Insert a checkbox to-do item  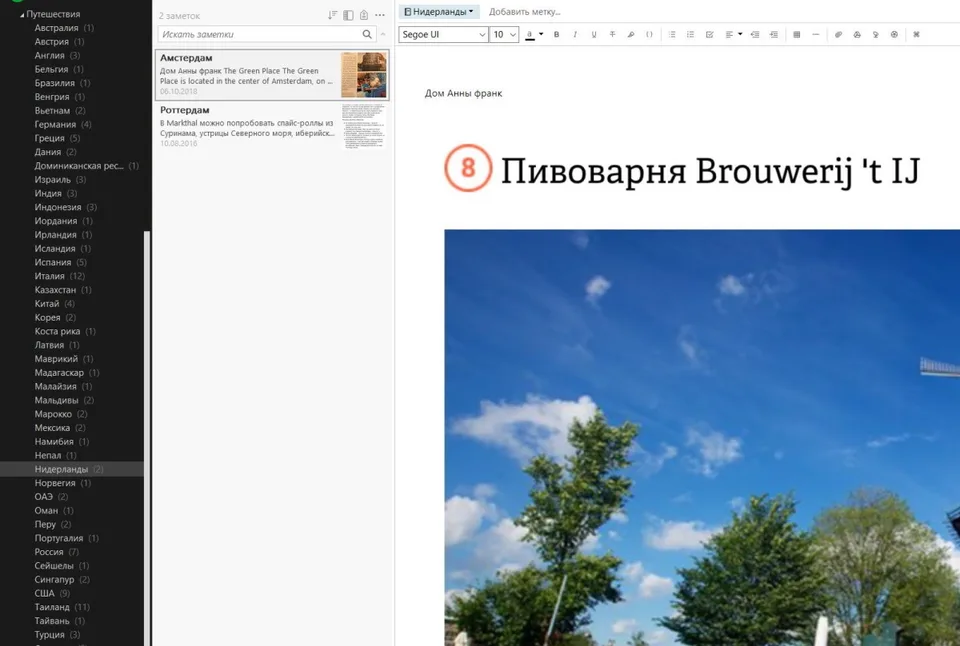[x=710, y=34]
